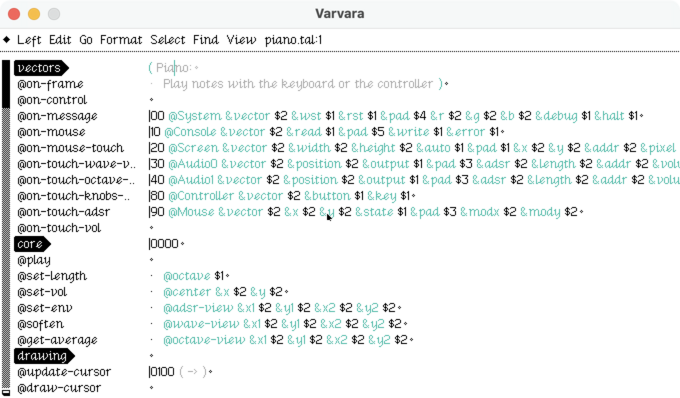The width and height of the screenshot is (680, 398).
Task: Open the Format menu
Action: [x=121, y=40]
